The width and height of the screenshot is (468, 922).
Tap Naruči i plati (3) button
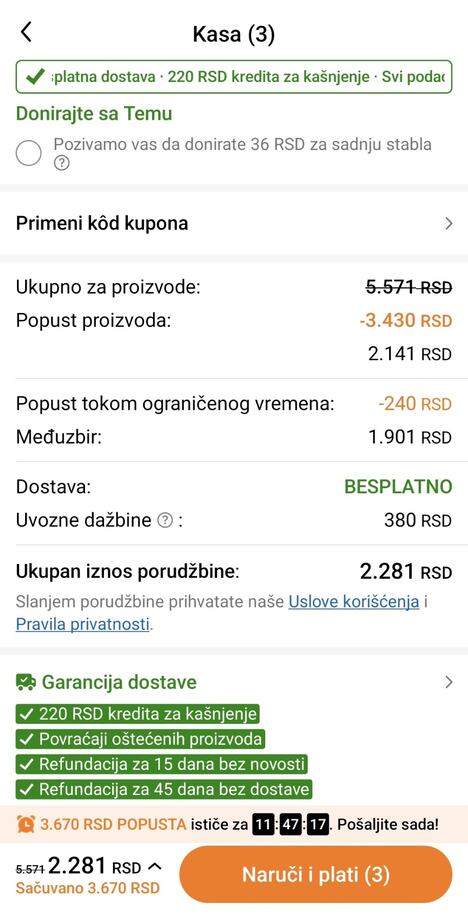click(x=316, y=875)
